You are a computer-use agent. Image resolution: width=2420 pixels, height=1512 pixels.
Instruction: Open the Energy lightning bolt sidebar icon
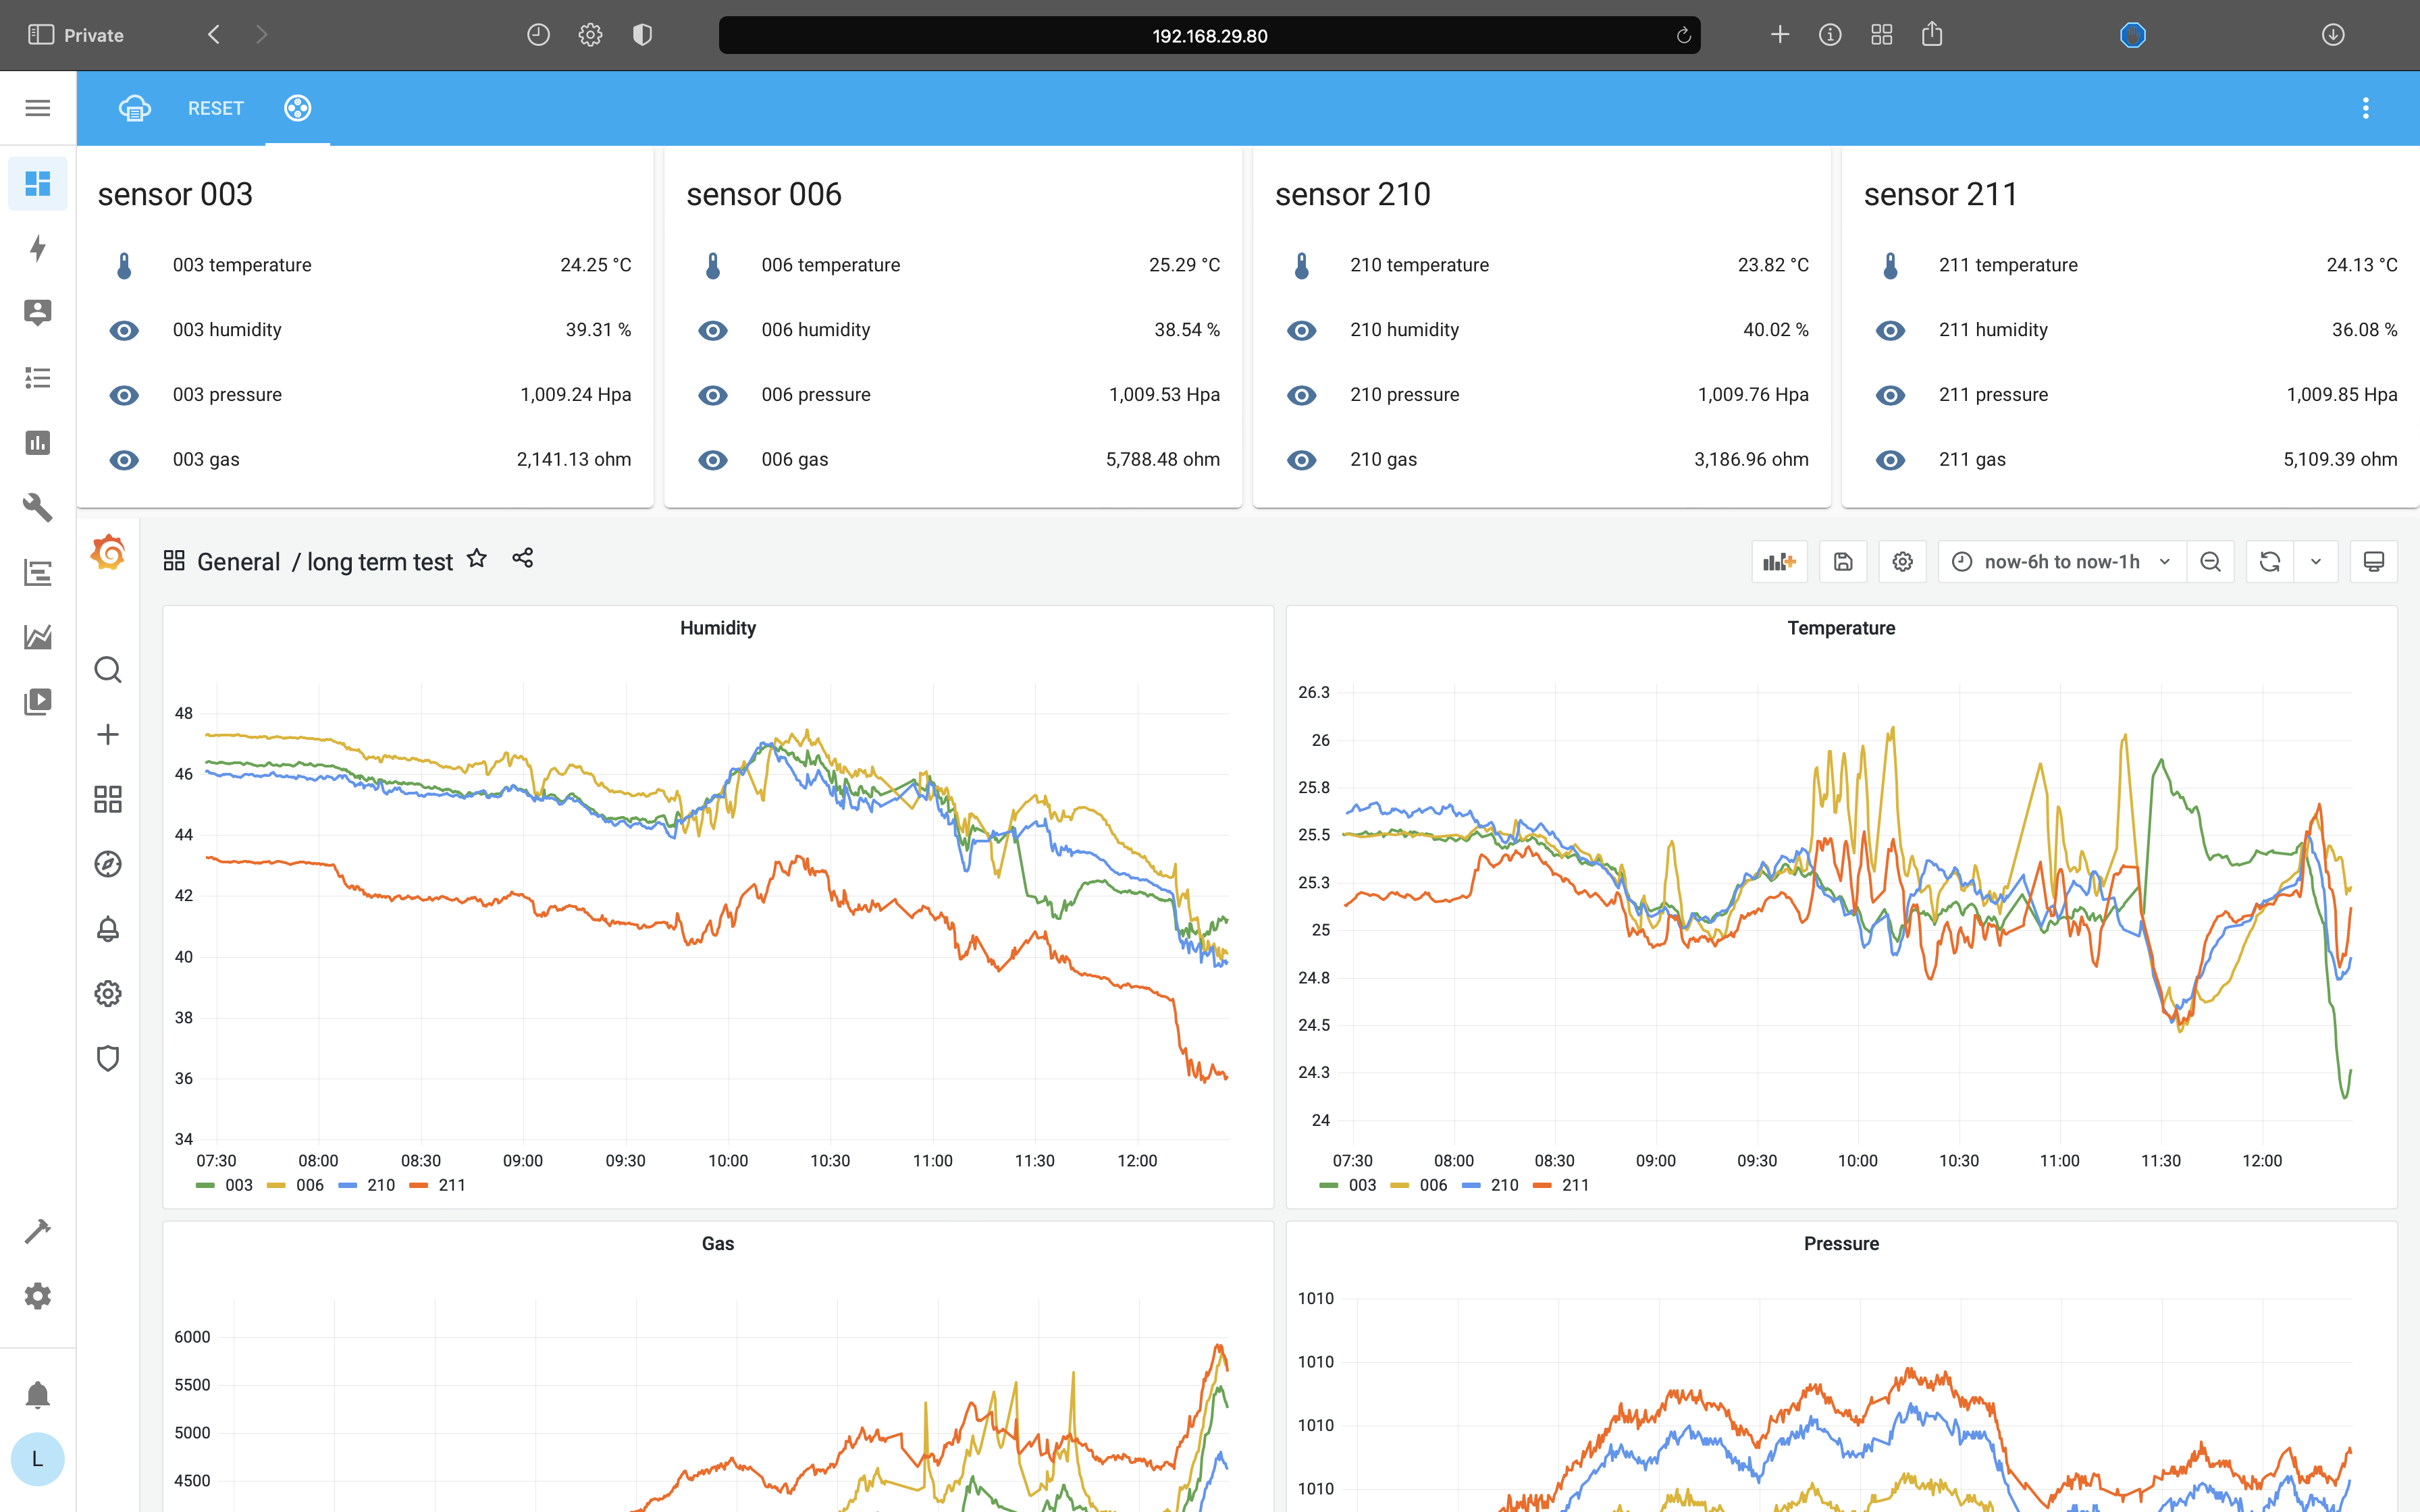pyautogui.click(x=38, y=248)
